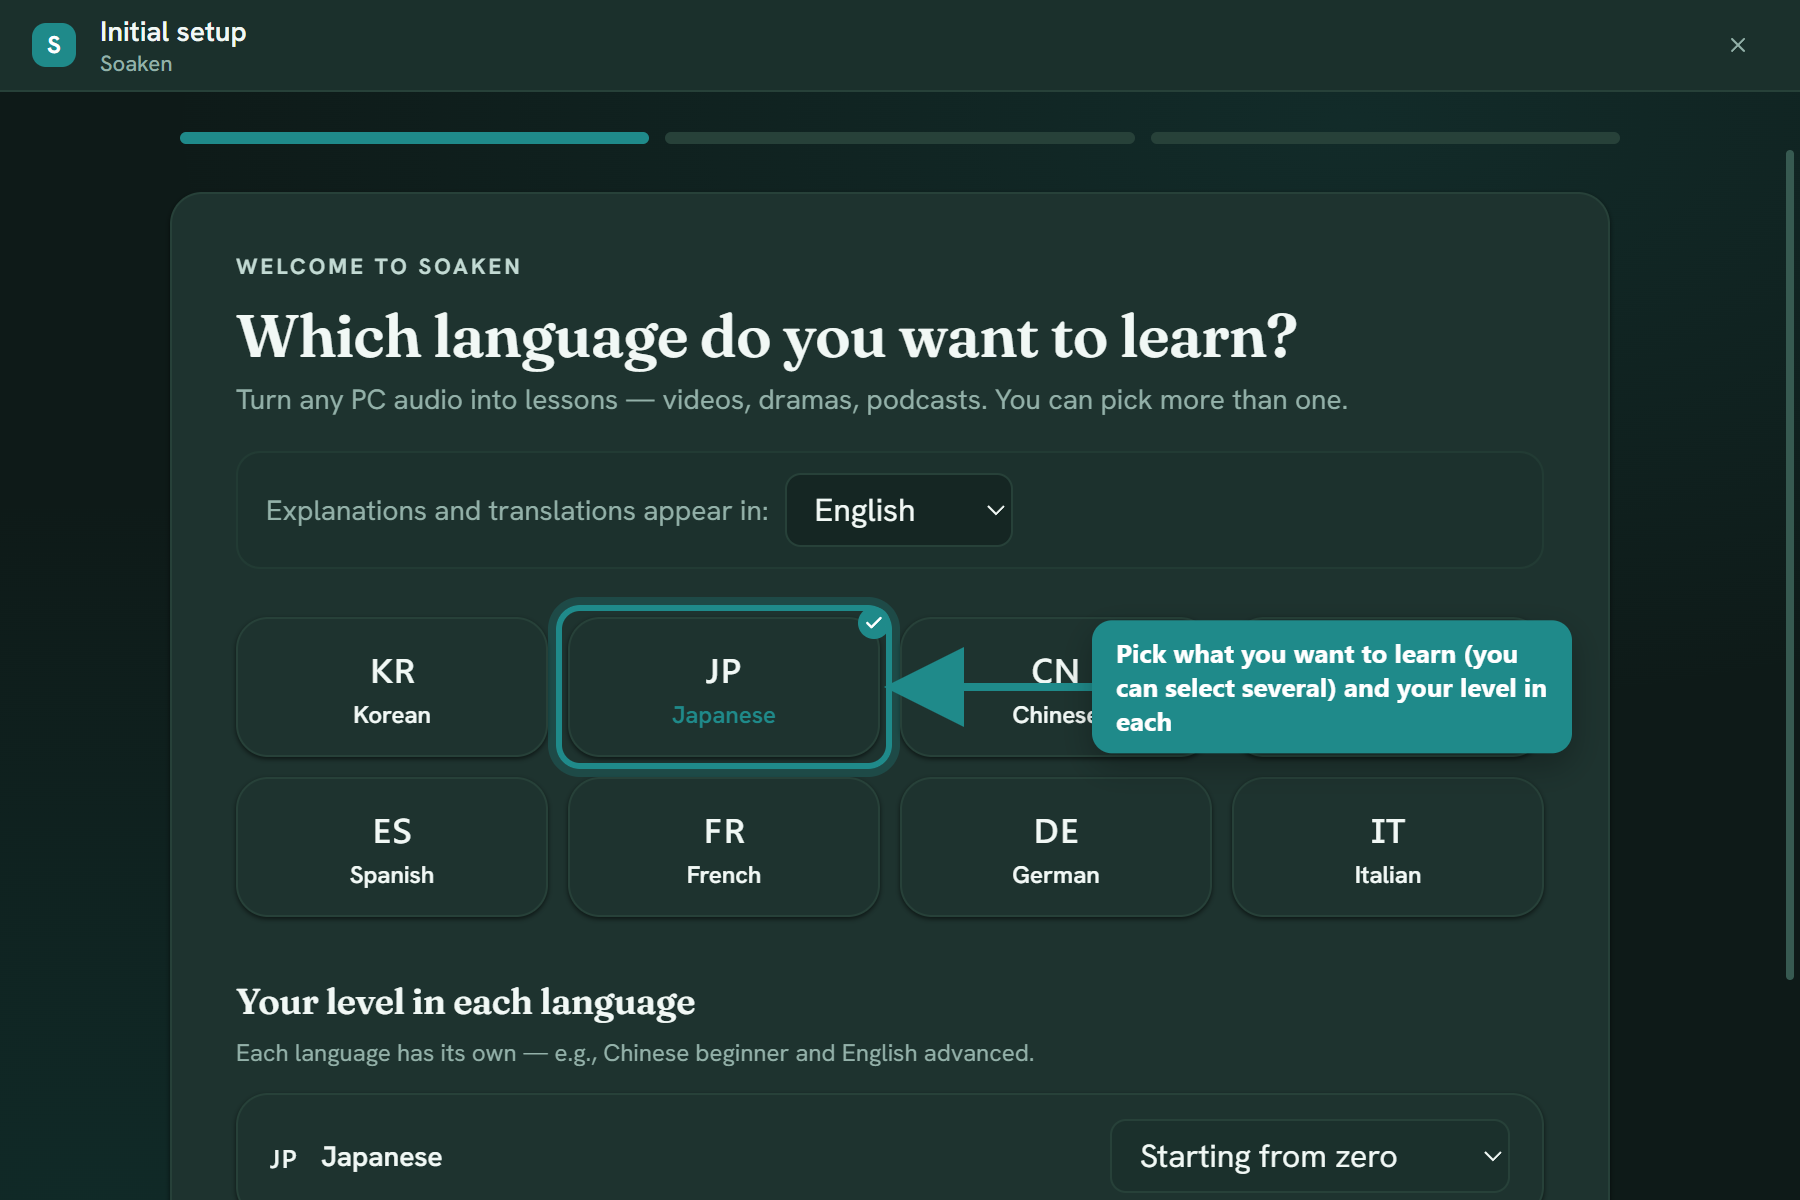This screenshot has width=1800, height=1200.
Task: Click 'Explanations and translations appear in:' label
Action: pos(517,511)
